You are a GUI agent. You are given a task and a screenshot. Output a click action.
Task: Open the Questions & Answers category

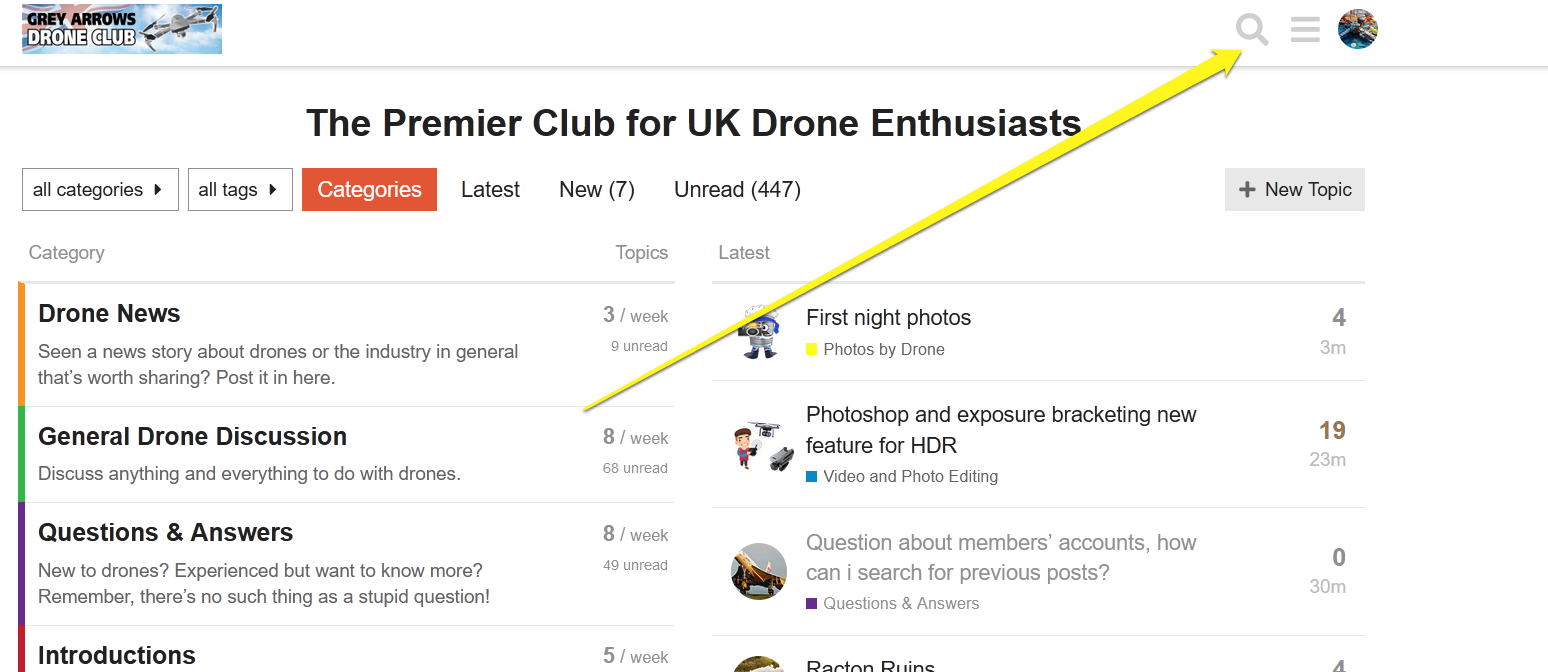165,533
